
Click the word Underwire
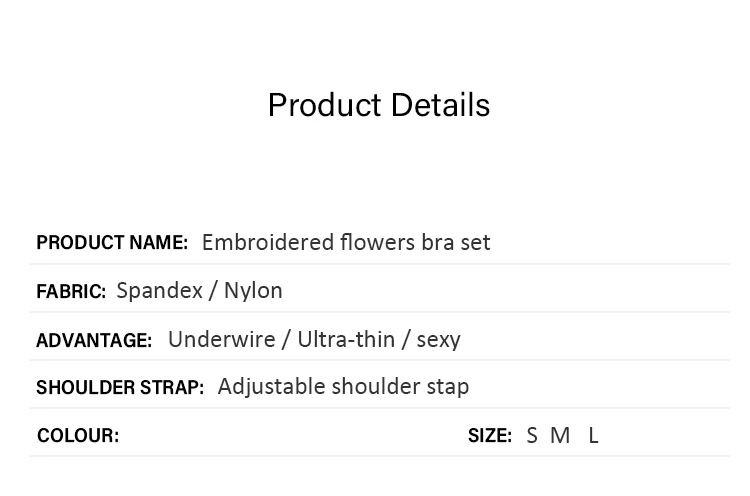tap(222, 340)
